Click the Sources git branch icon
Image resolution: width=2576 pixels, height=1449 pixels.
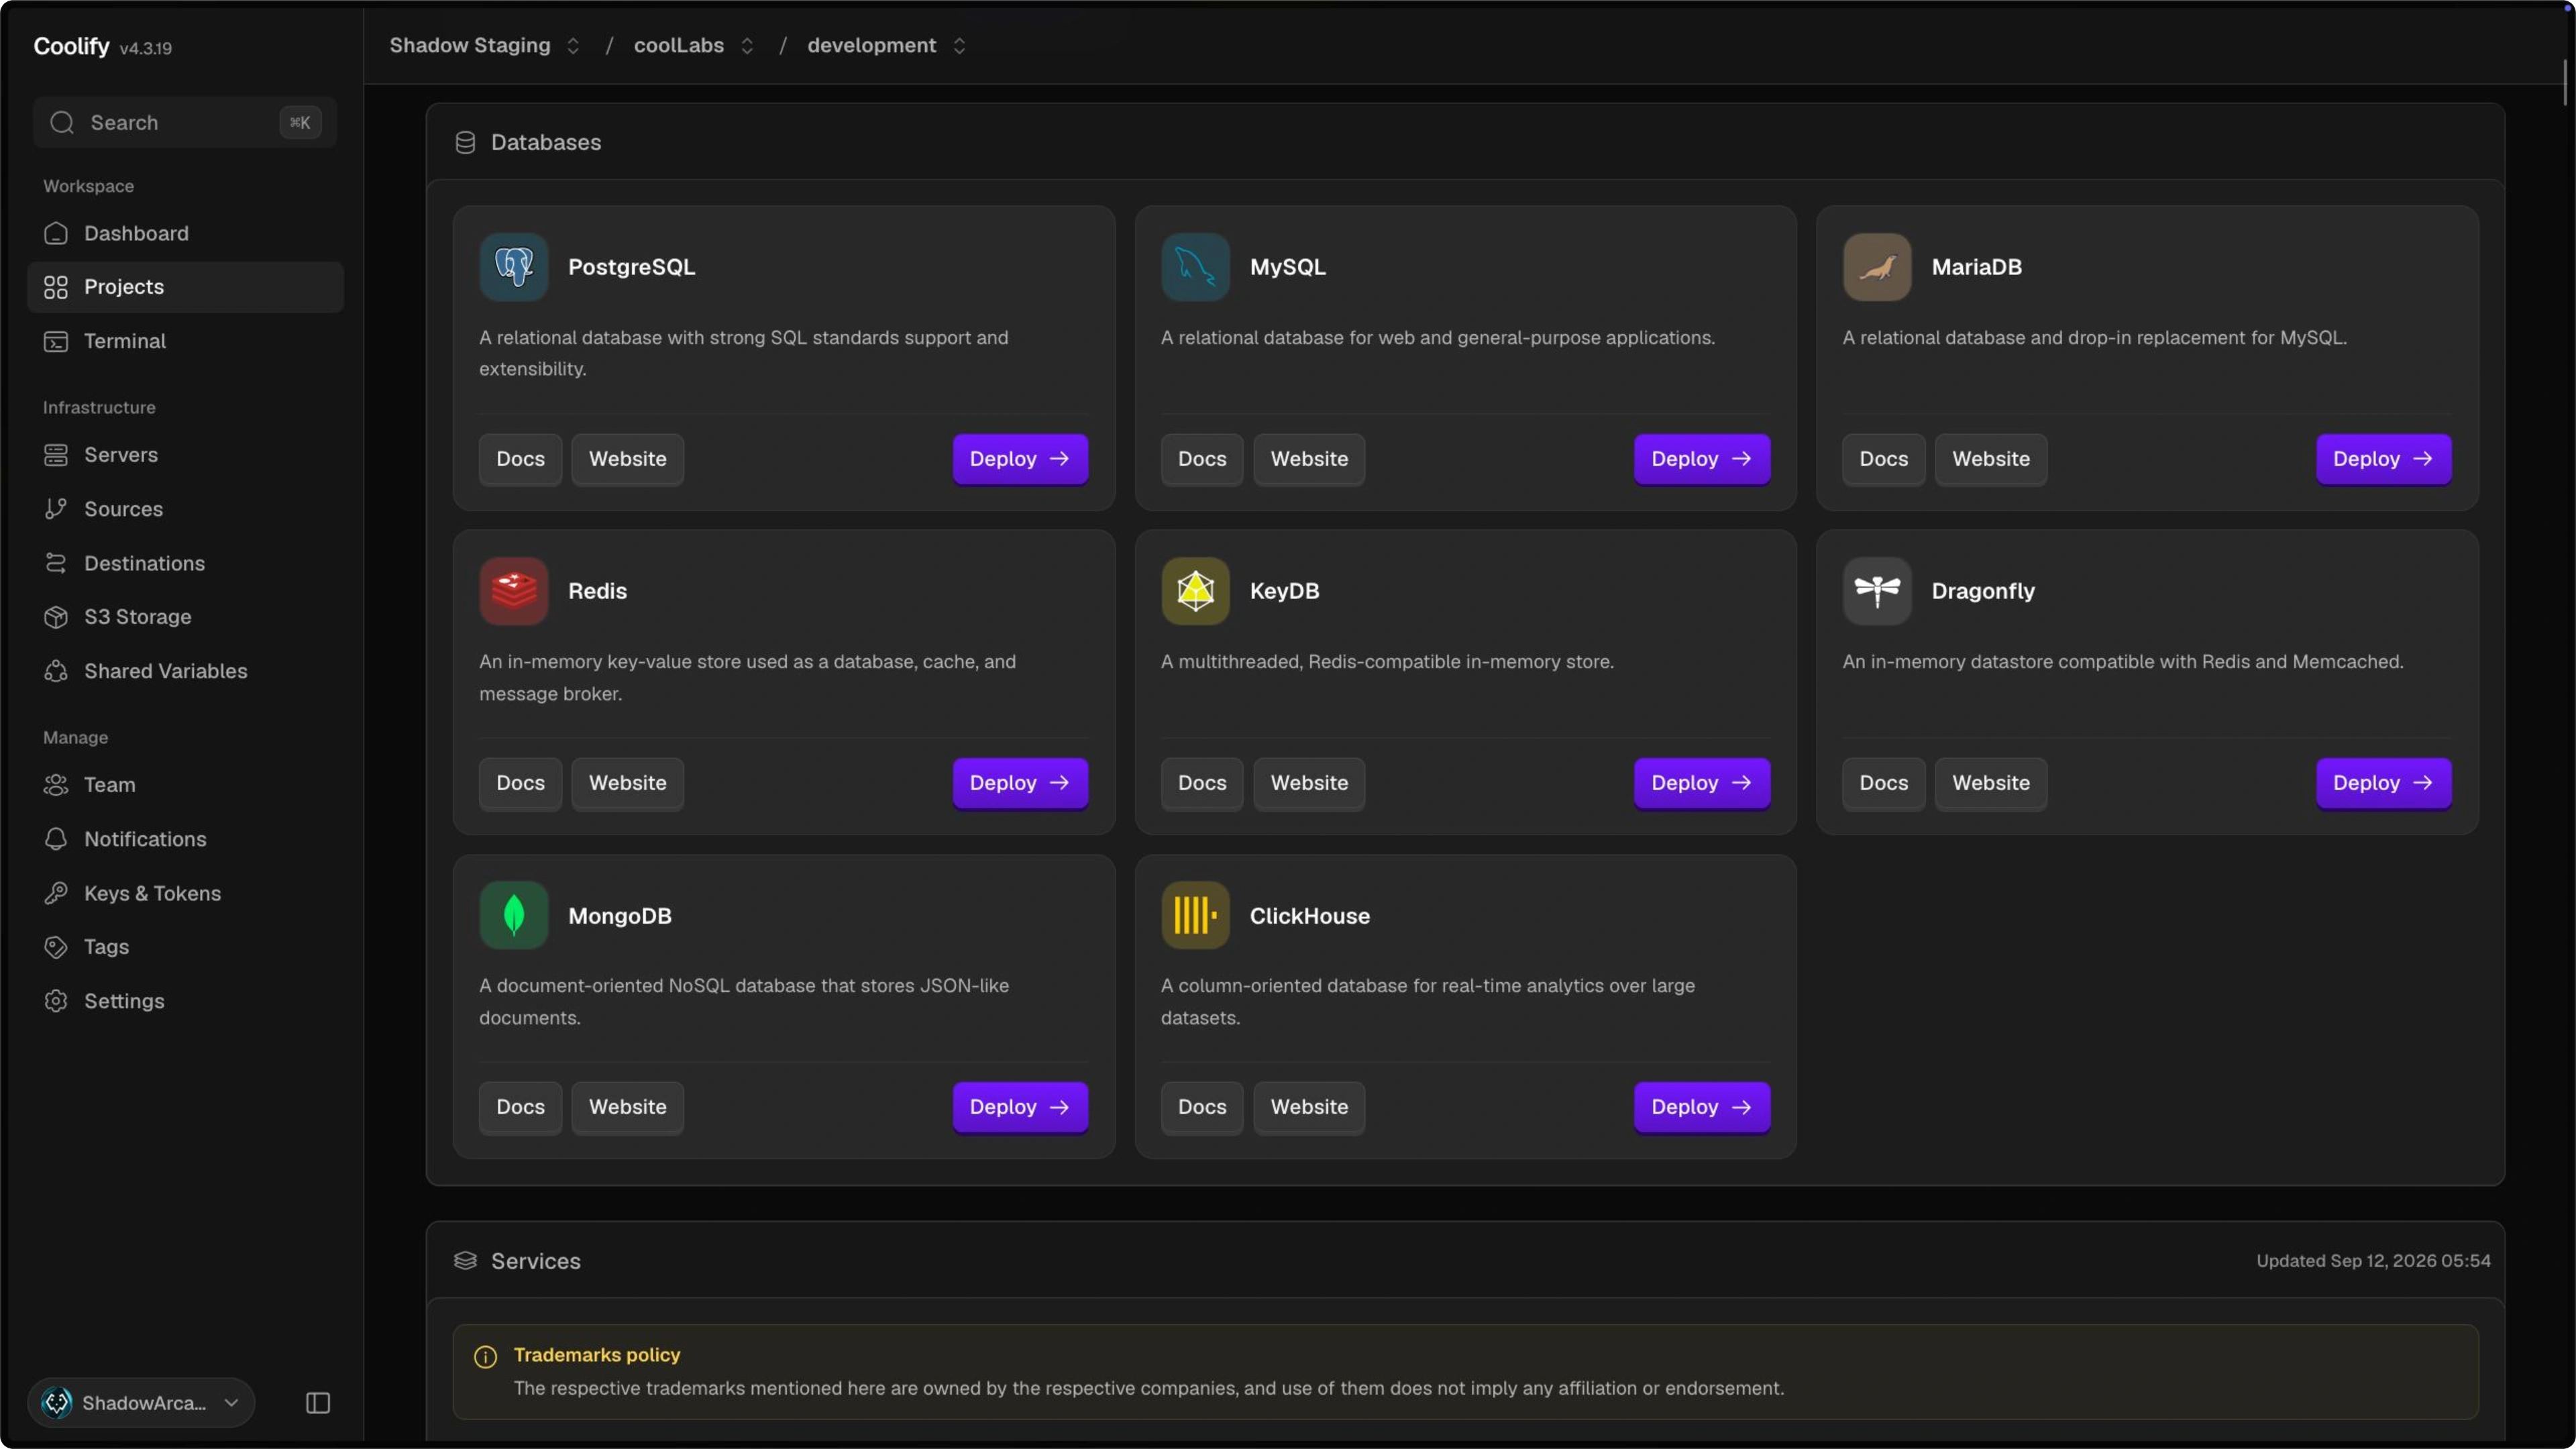(56, 509)
